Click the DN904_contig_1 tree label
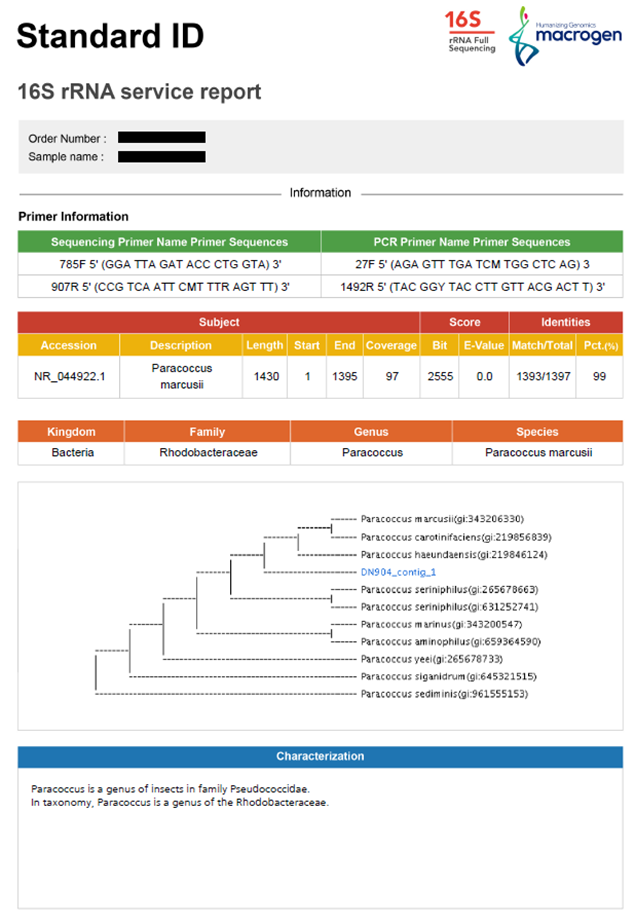635x923 pixels. pyautogui.click(x=398, y=572)
